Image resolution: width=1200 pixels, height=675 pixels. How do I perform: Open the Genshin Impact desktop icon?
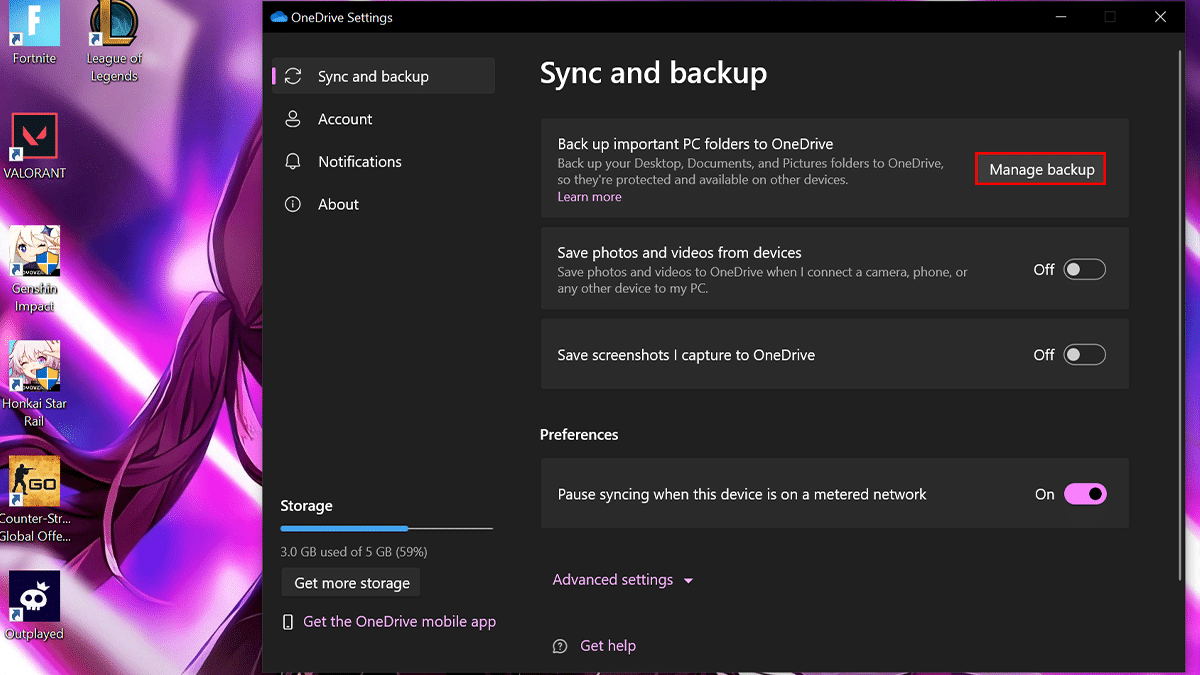coord(34,253)
